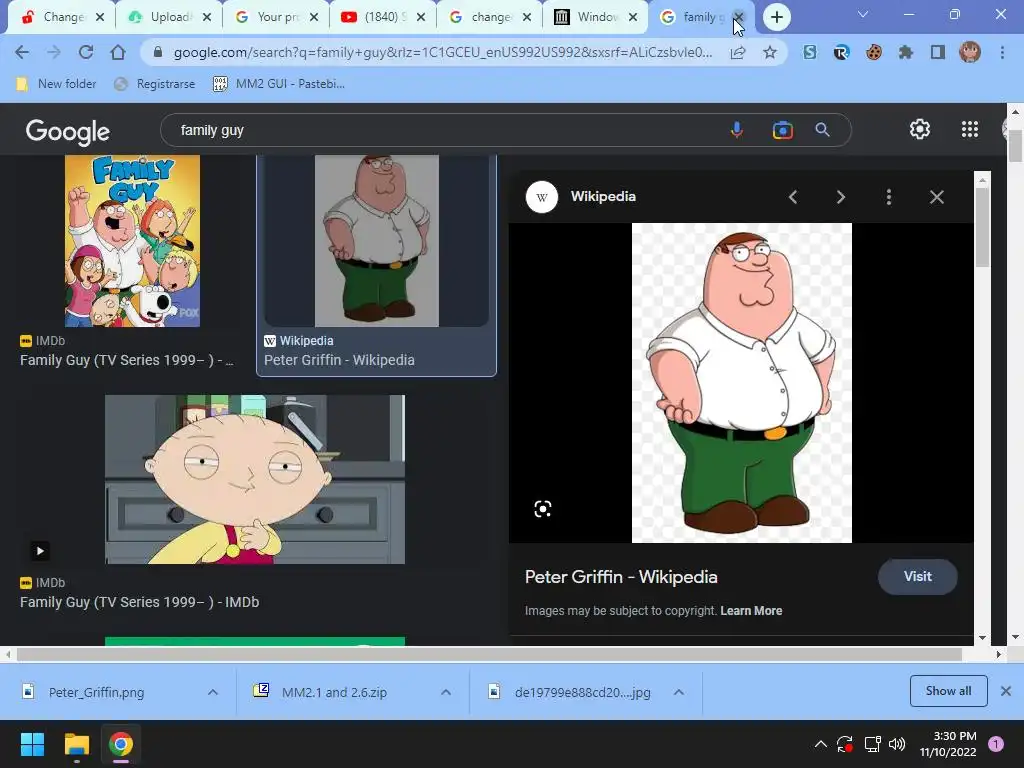The height and width of the screenshot is (768, 1024).
Task: Open the Extensions puzzle piece menu
Action: tap(906, 52)
